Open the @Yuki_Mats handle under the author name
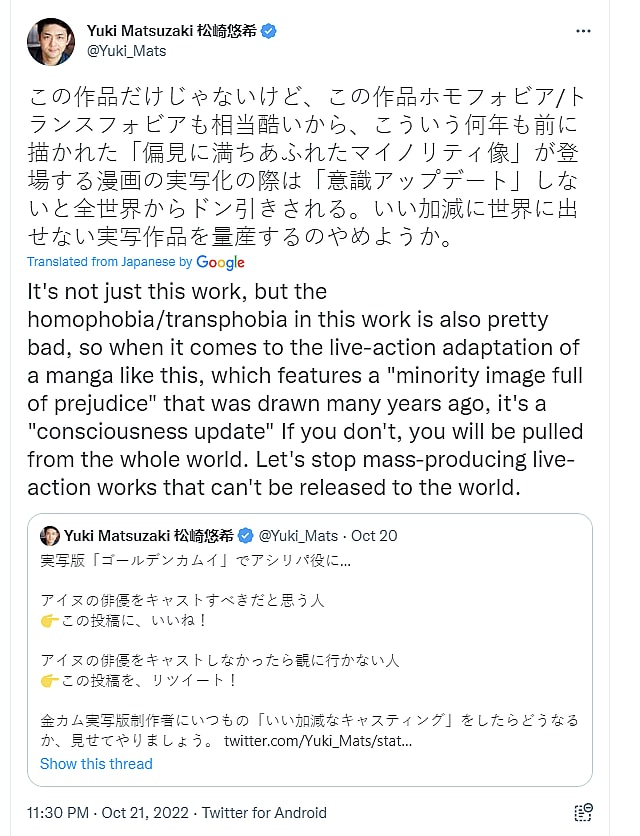 pos(127,50)
